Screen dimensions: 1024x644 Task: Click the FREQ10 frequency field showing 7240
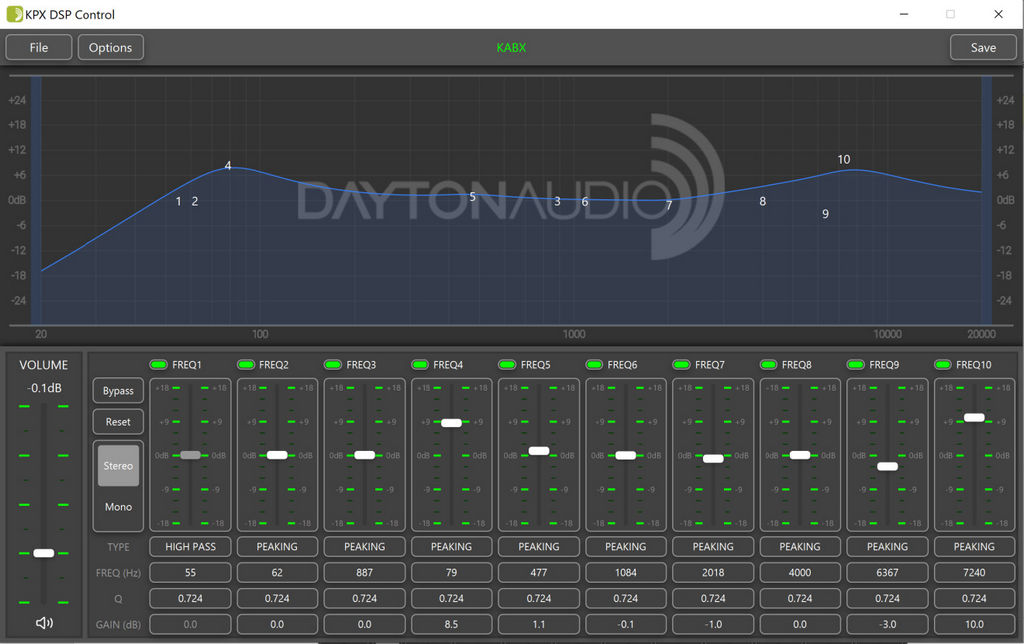point(974,573)
